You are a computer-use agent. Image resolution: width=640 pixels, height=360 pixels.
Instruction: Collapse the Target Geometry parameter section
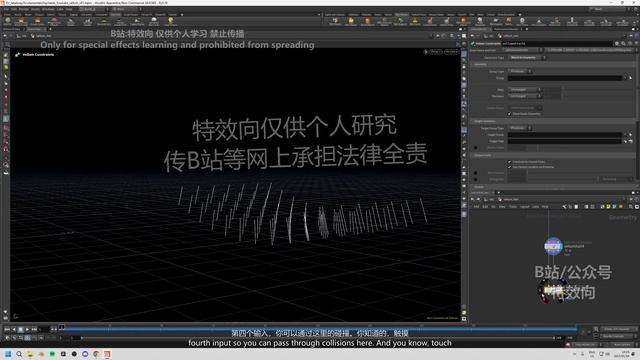pos(484,121)
